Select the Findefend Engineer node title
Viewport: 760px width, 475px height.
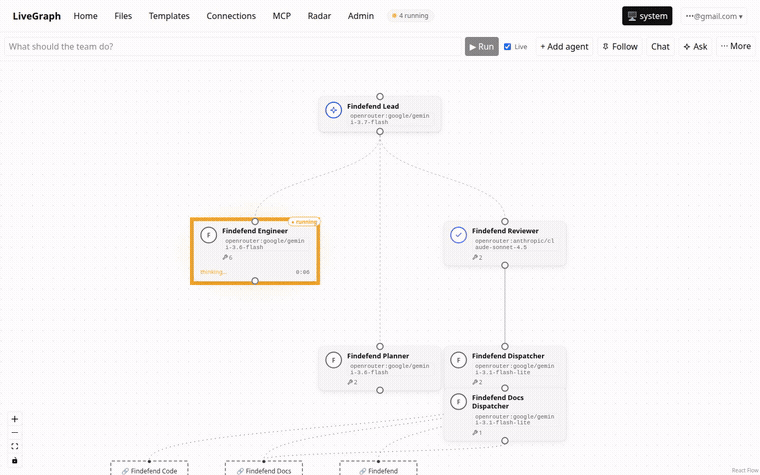255,231
